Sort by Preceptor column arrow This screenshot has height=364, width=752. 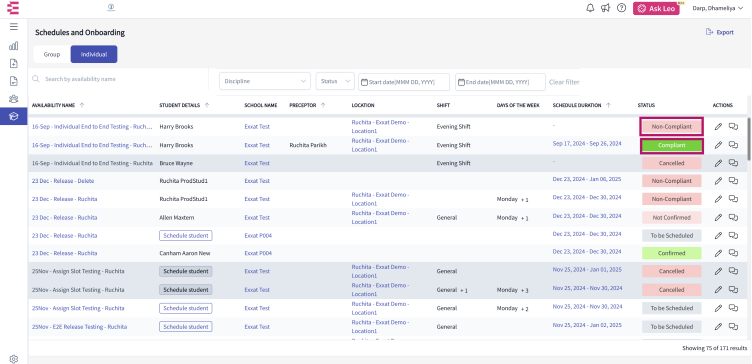click(x=323, y=105)
